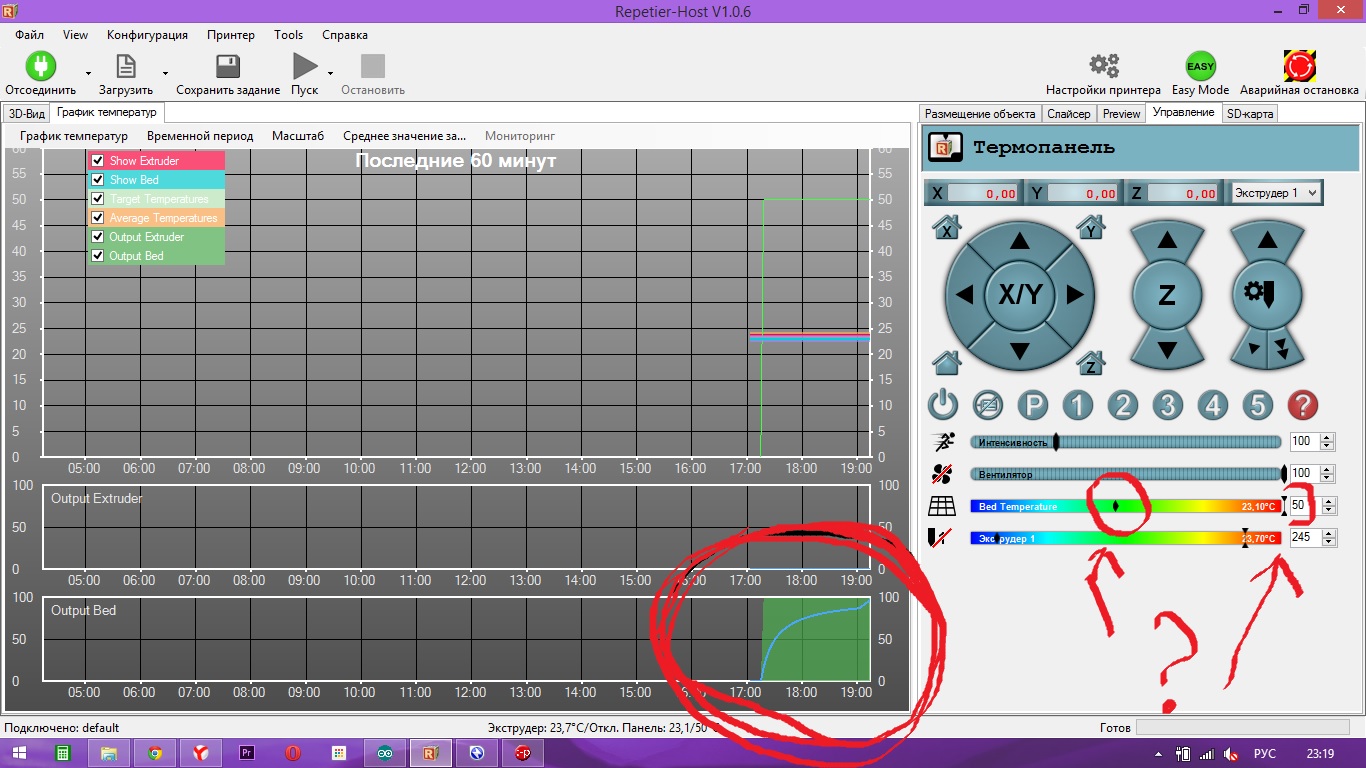Click the Emergency Stop red icon
The height and width of the screenshot is (768, 1366).
pyautogui.click(x=1299, y=66)
